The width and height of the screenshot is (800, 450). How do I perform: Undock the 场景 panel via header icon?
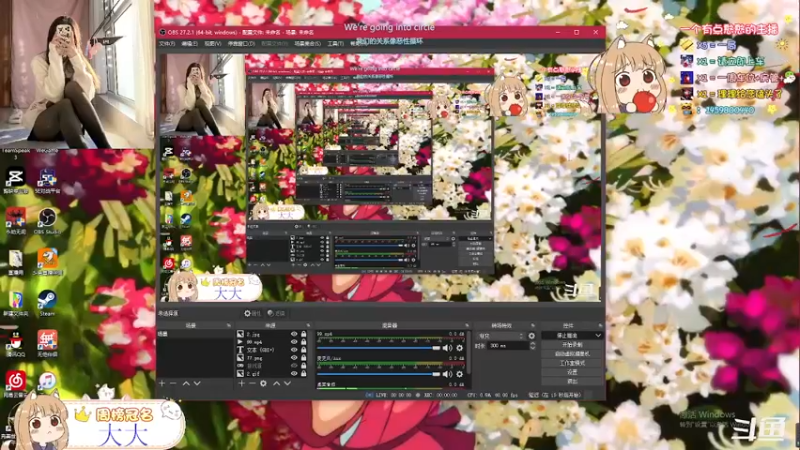pos(229,326)
